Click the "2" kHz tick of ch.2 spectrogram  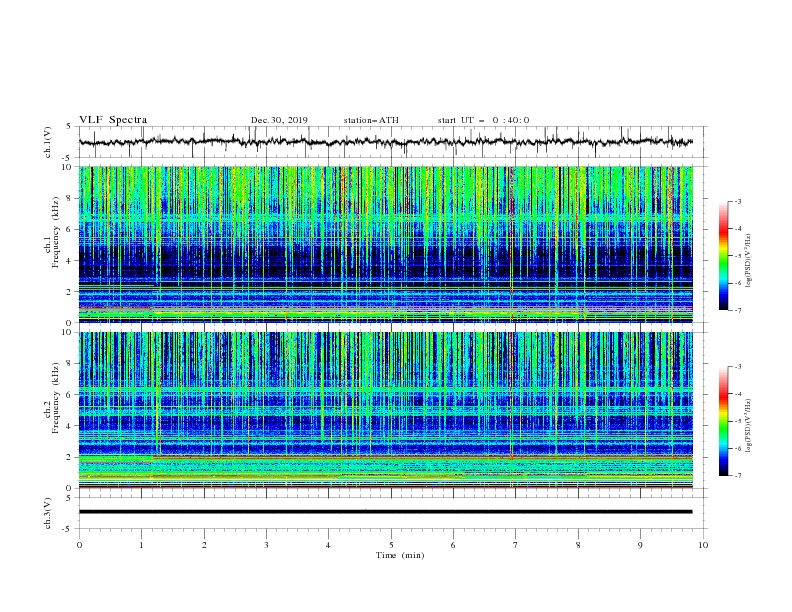point(69,457)
